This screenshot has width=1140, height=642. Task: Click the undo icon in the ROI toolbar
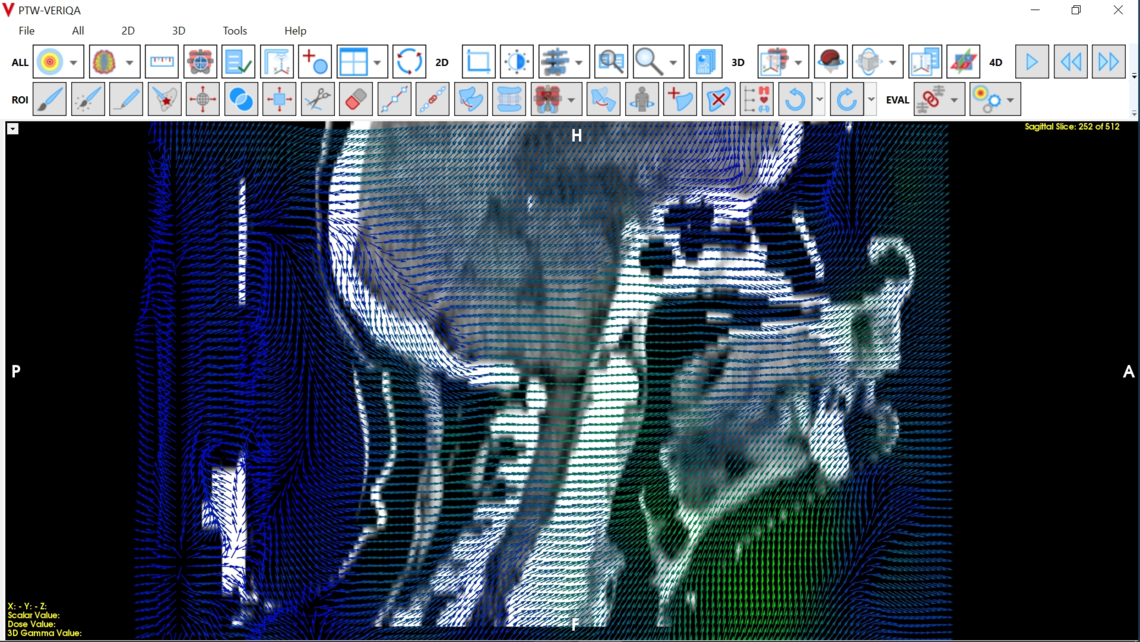pos(794,99)
